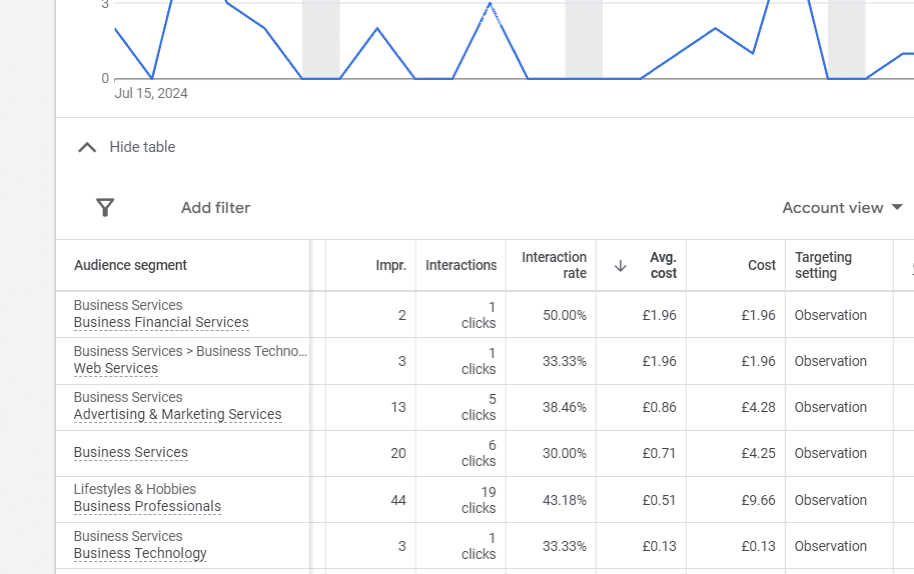The height and width of the screenshot is (574, 914).
Task: Open the Web Services segment link
Action: point(116,369)
